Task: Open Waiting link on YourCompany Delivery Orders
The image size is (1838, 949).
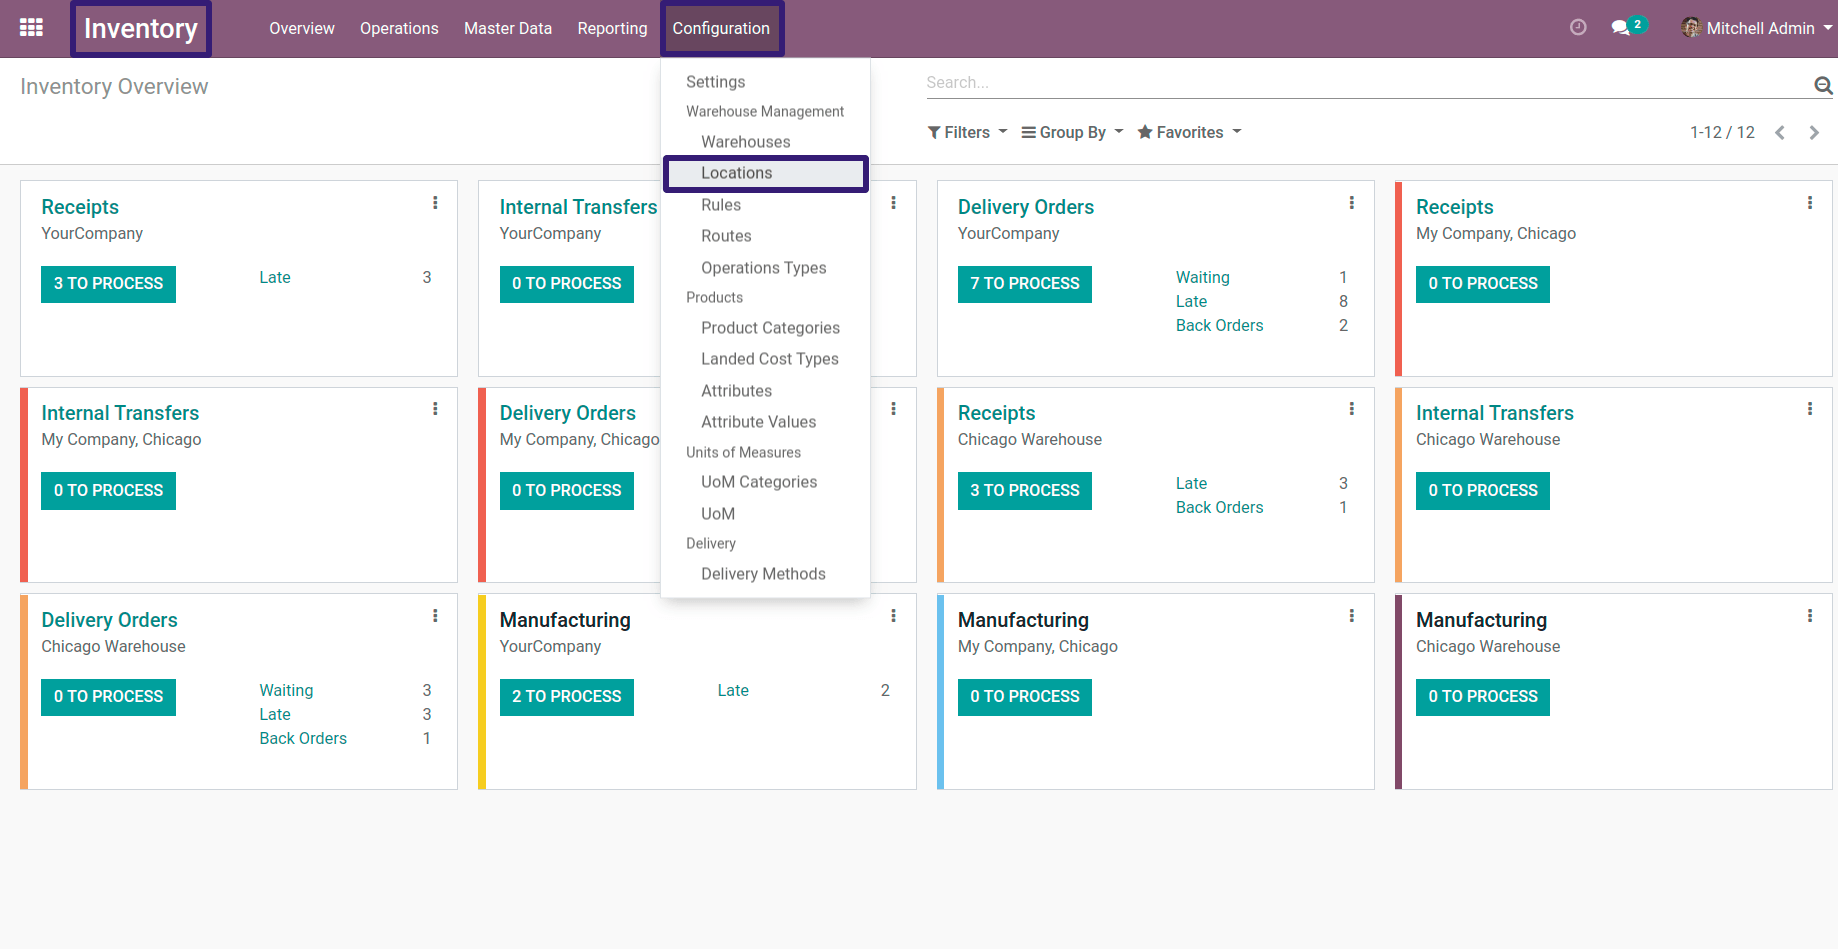Action: point(1203,278)
